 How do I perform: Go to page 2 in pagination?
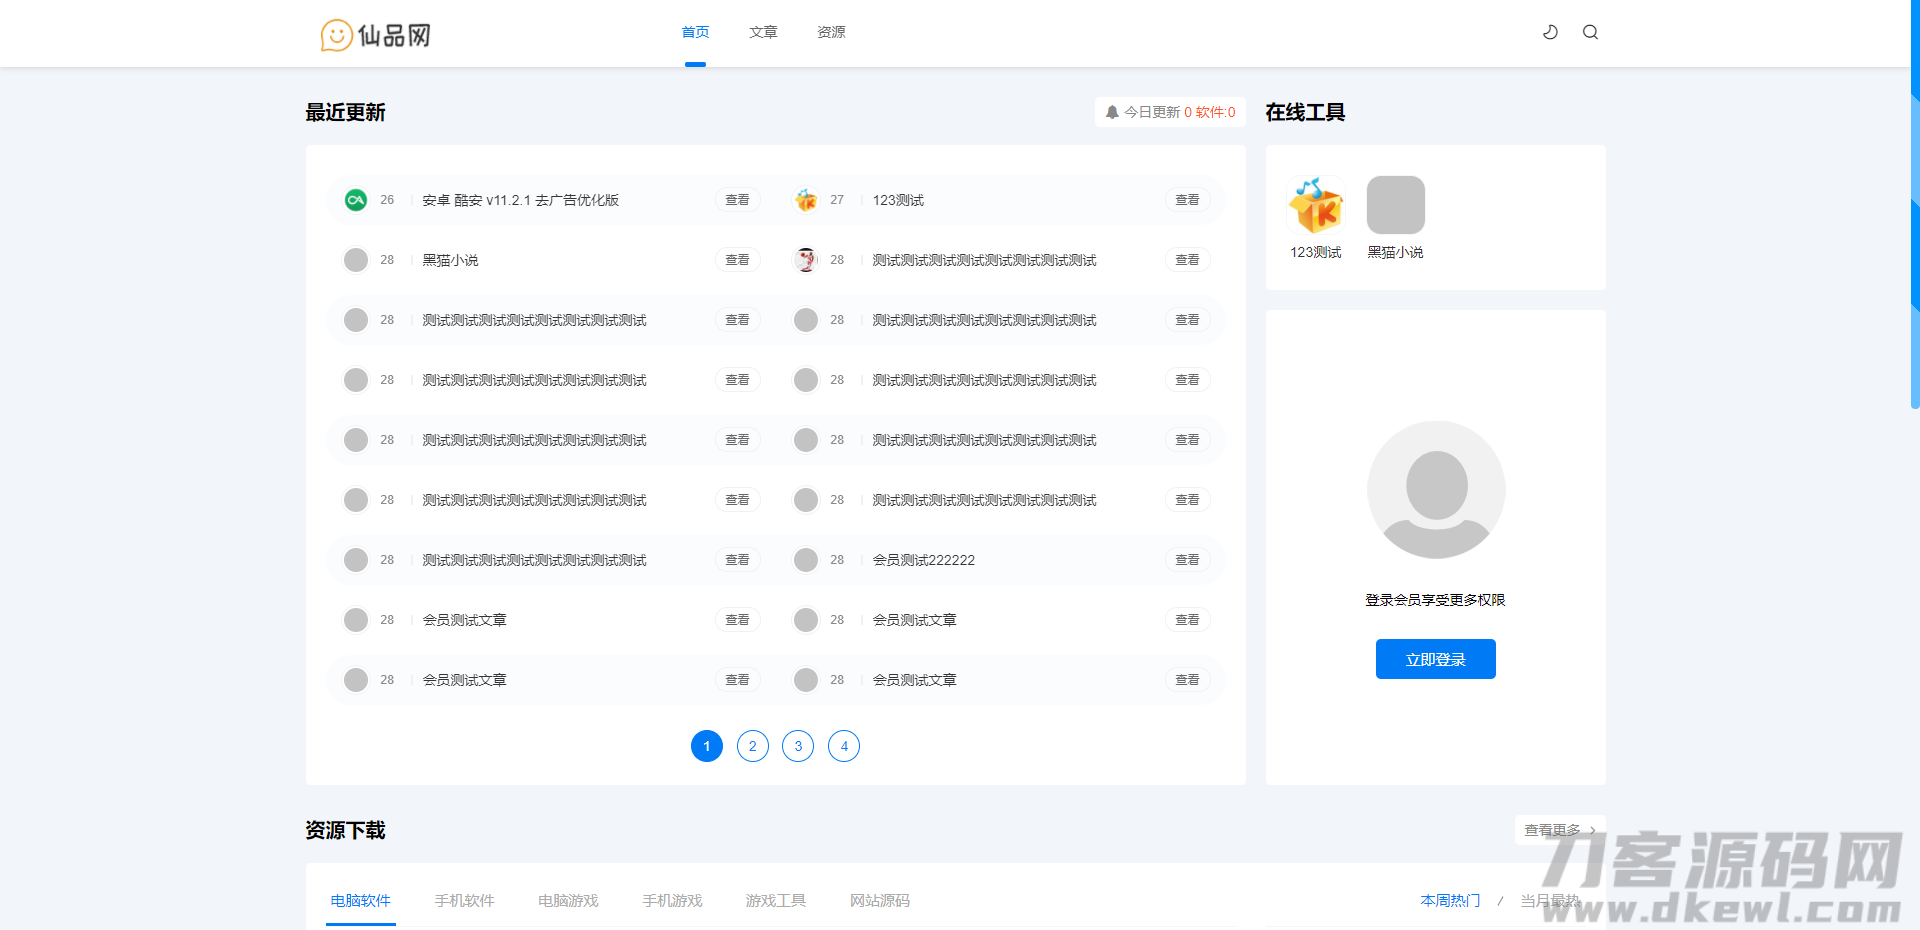click(752, 746)
